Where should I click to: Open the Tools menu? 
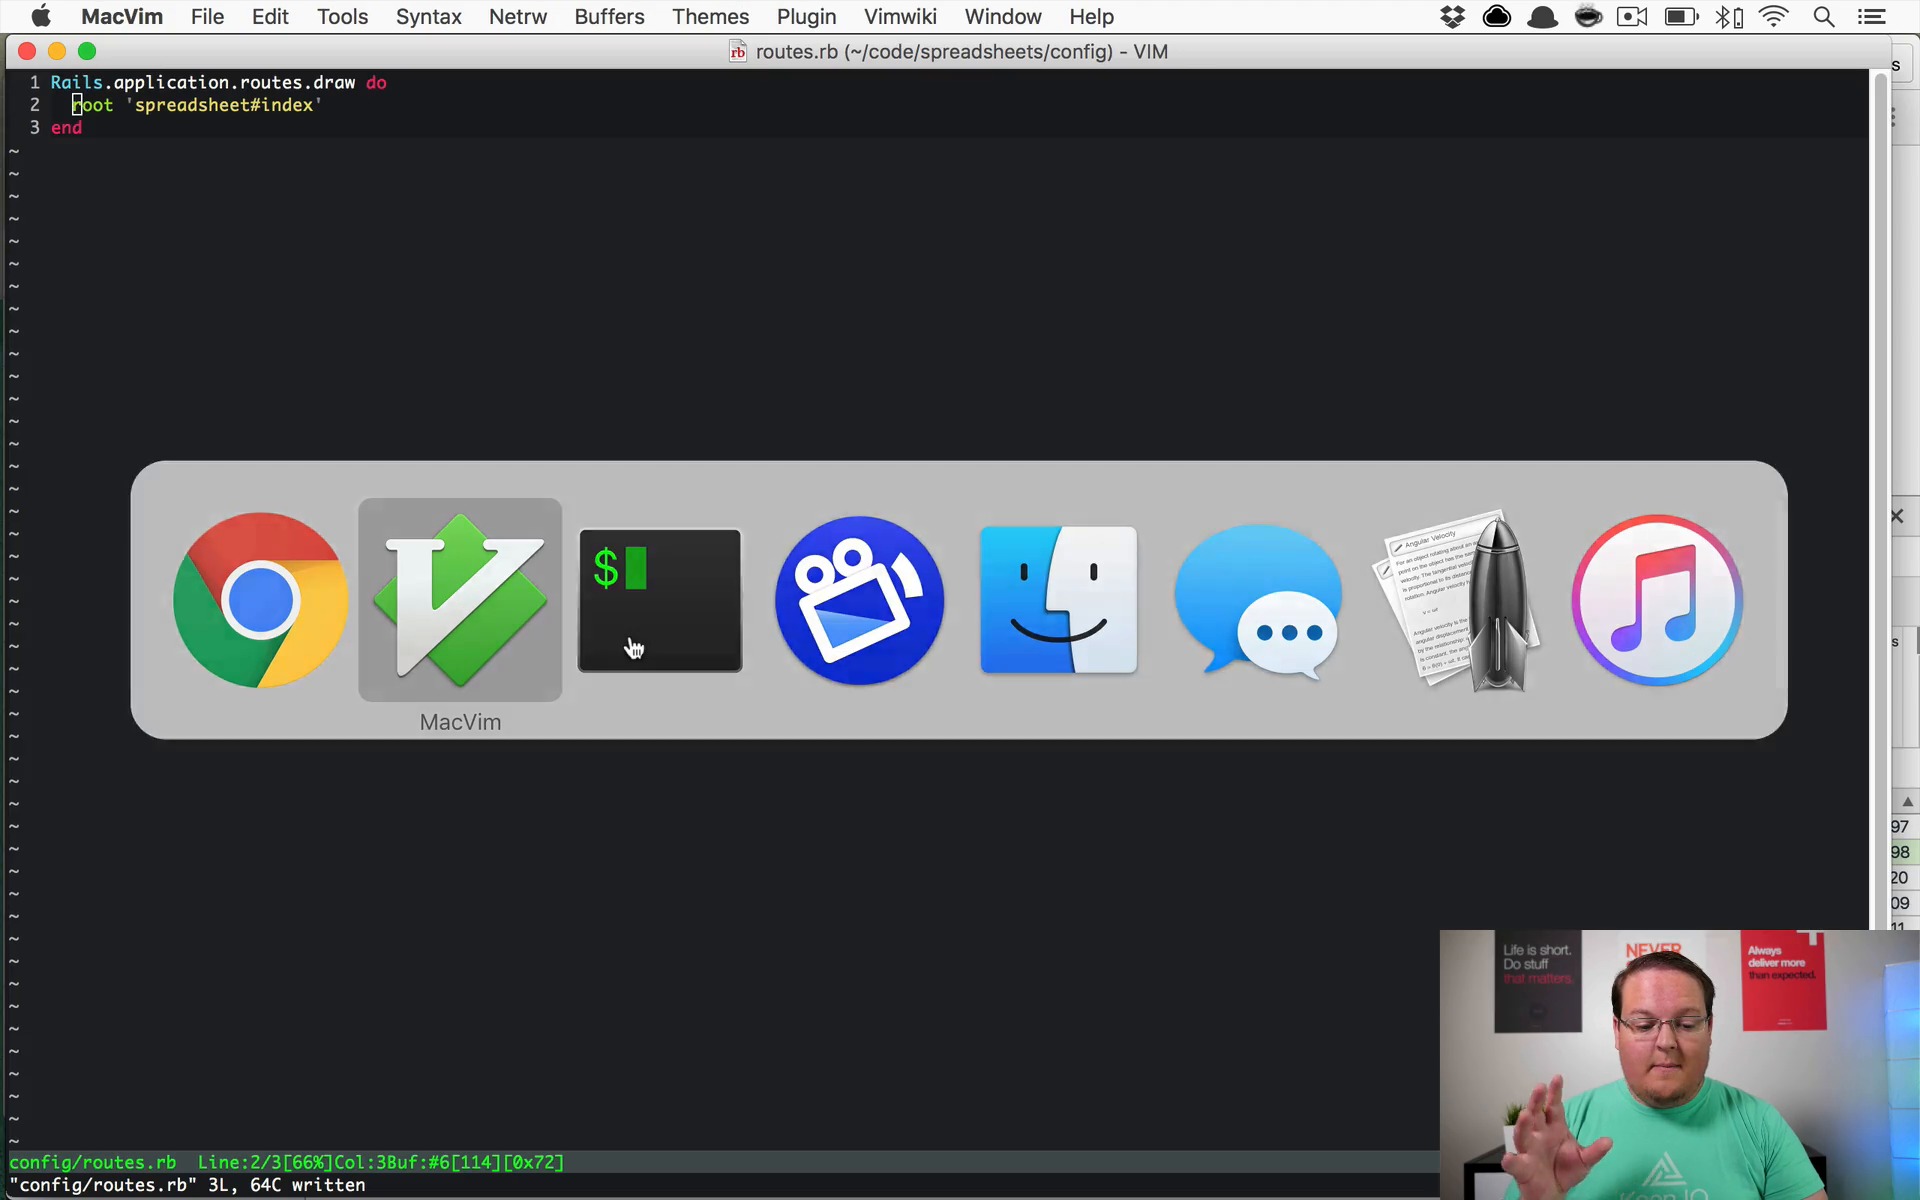[x=343, y=16]
